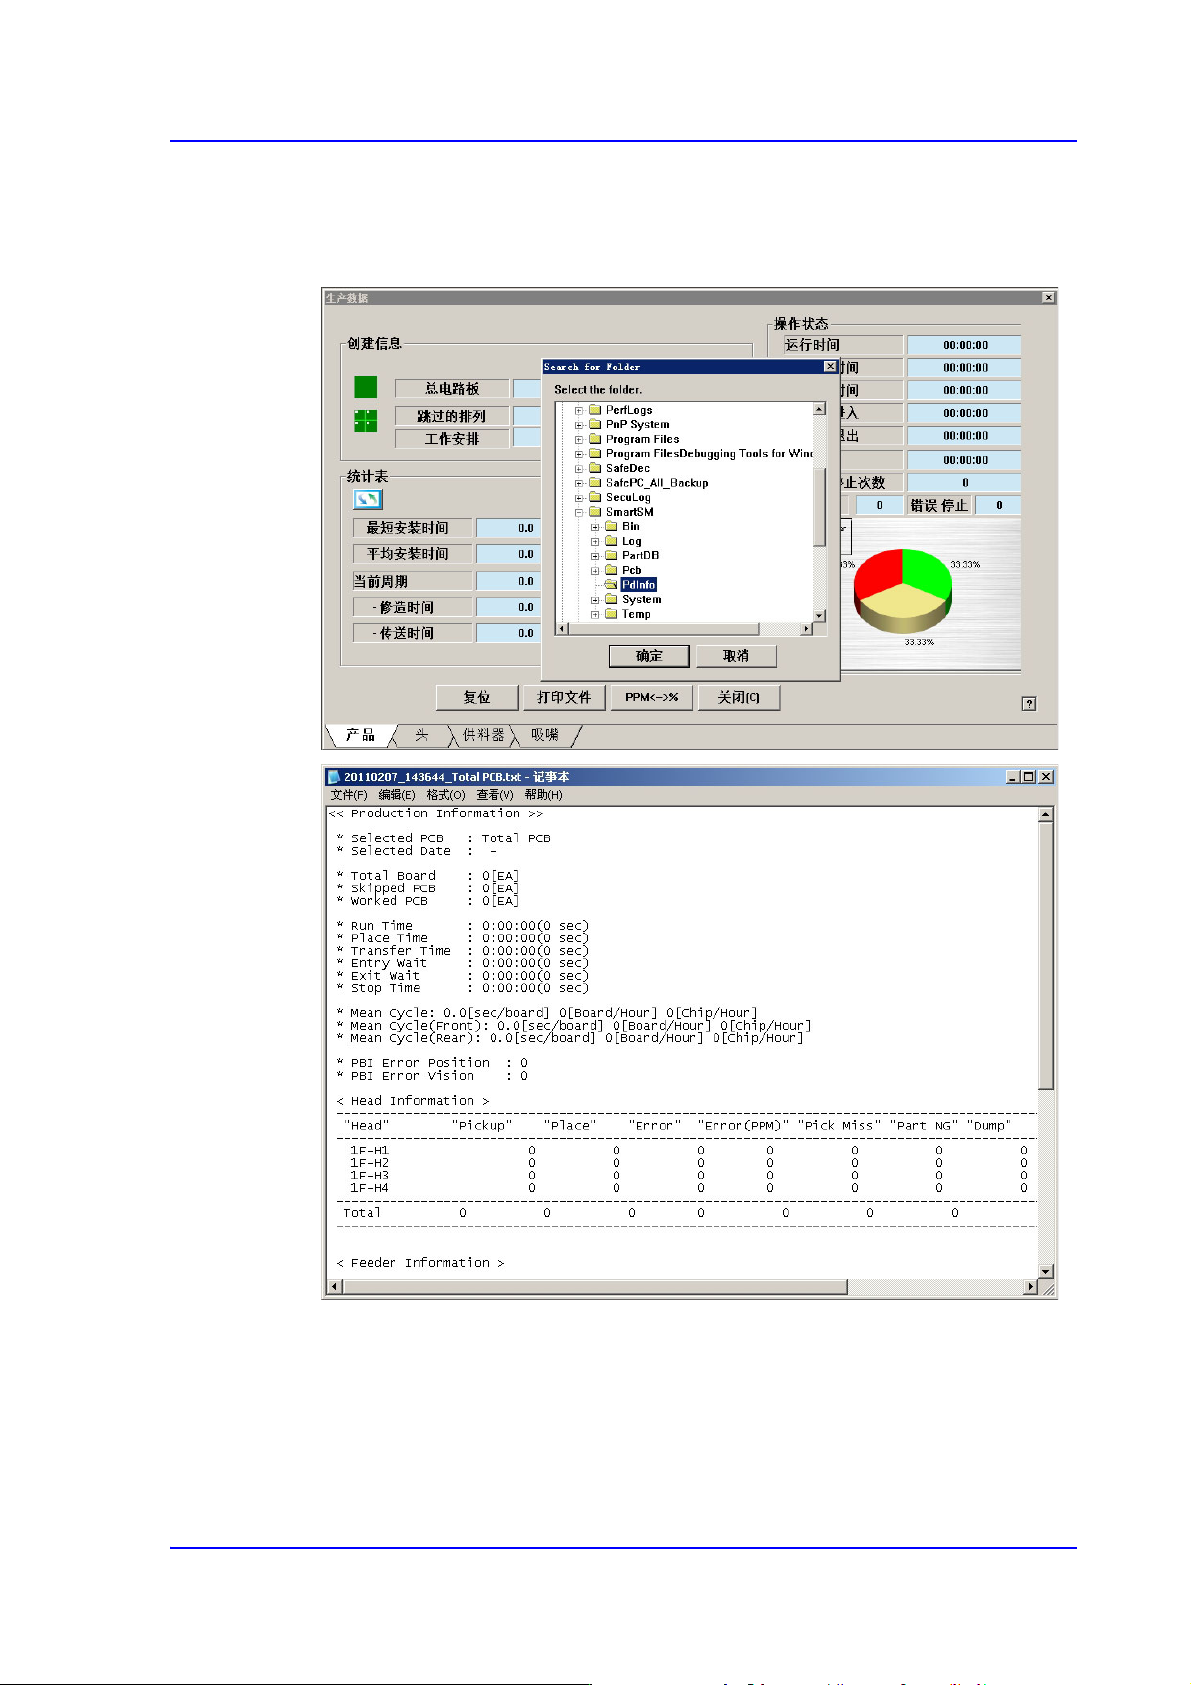Screen dimensions: 1191x1685
Task: Switch to the 吸嘴 tab
Action: pos(545,735)
